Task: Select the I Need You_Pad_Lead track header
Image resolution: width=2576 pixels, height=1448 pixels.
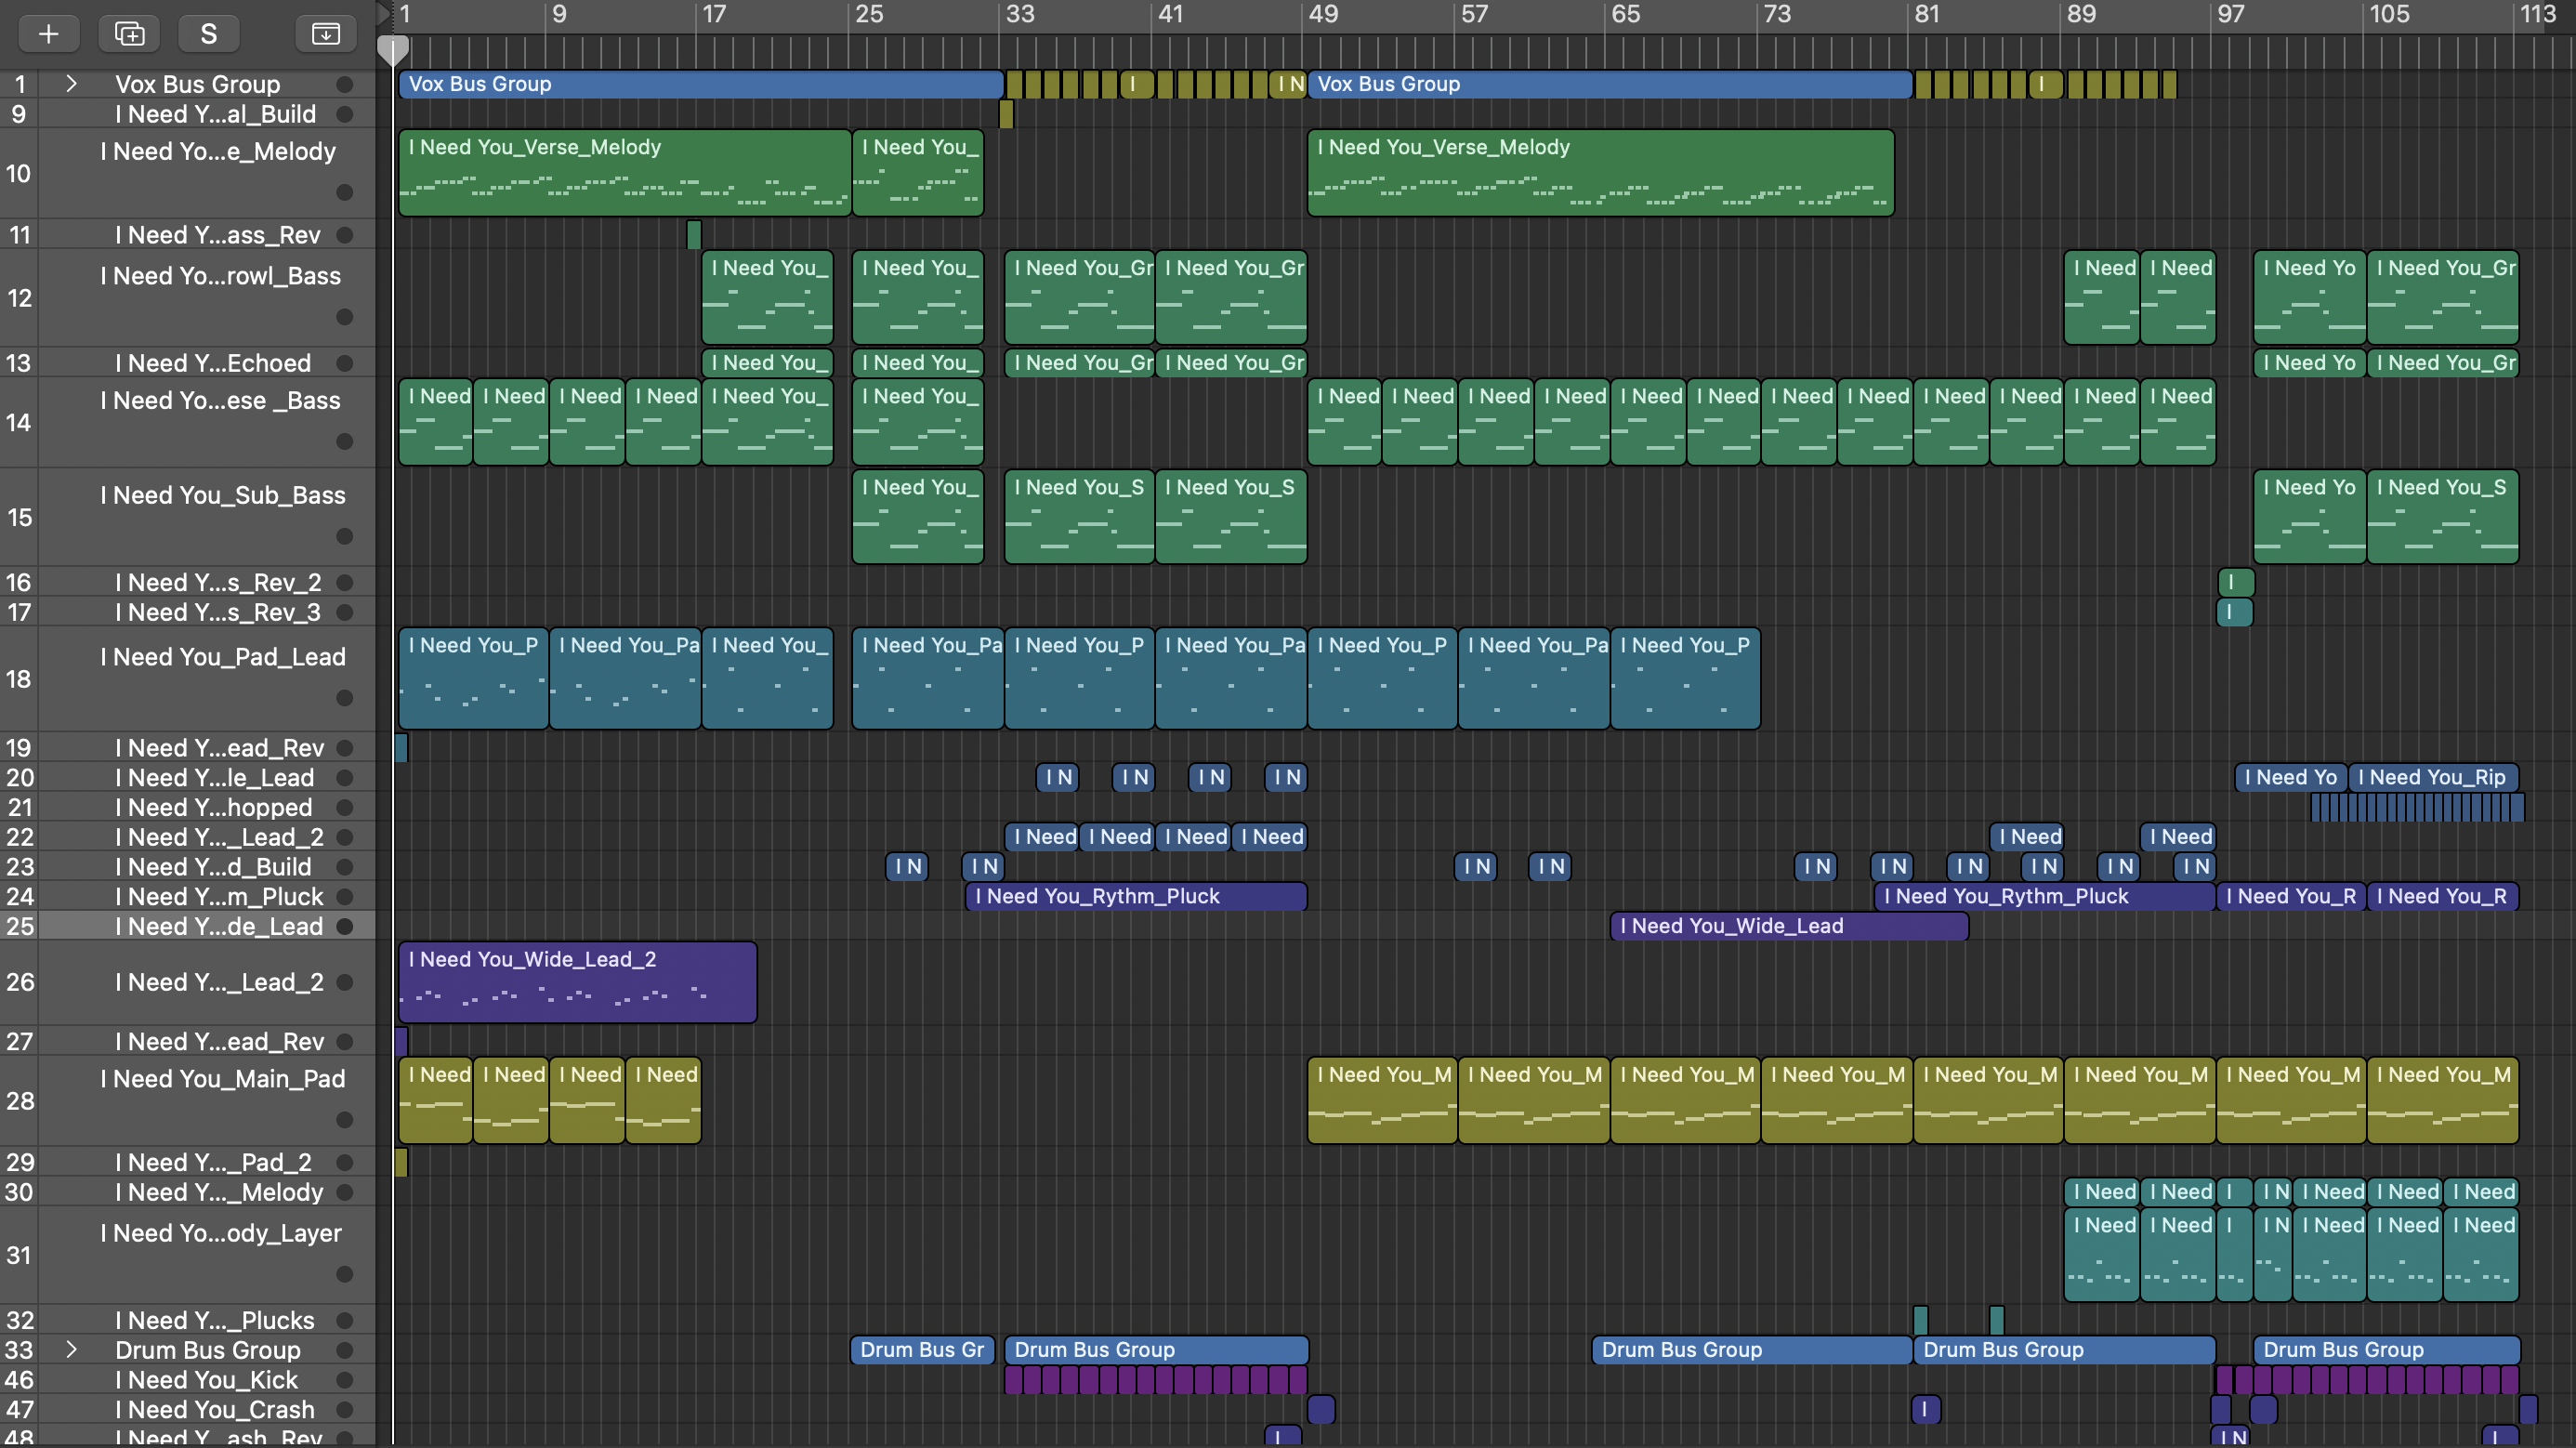Action: 222,657
